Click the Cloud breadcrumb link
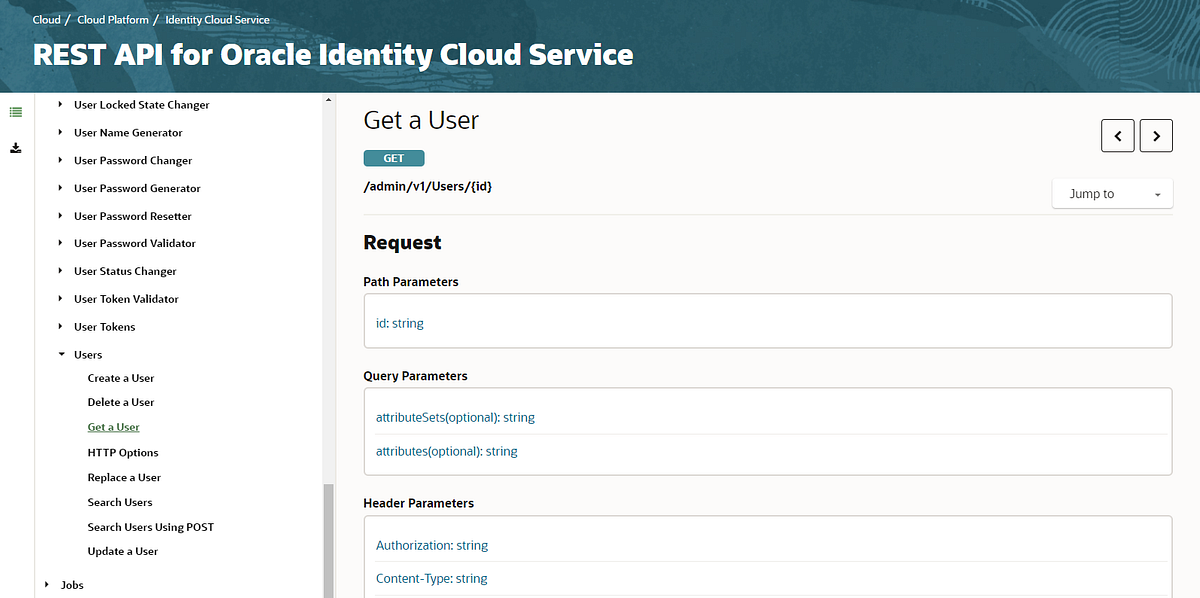This screenshot has height=598, width=1200. click(47, 20)
